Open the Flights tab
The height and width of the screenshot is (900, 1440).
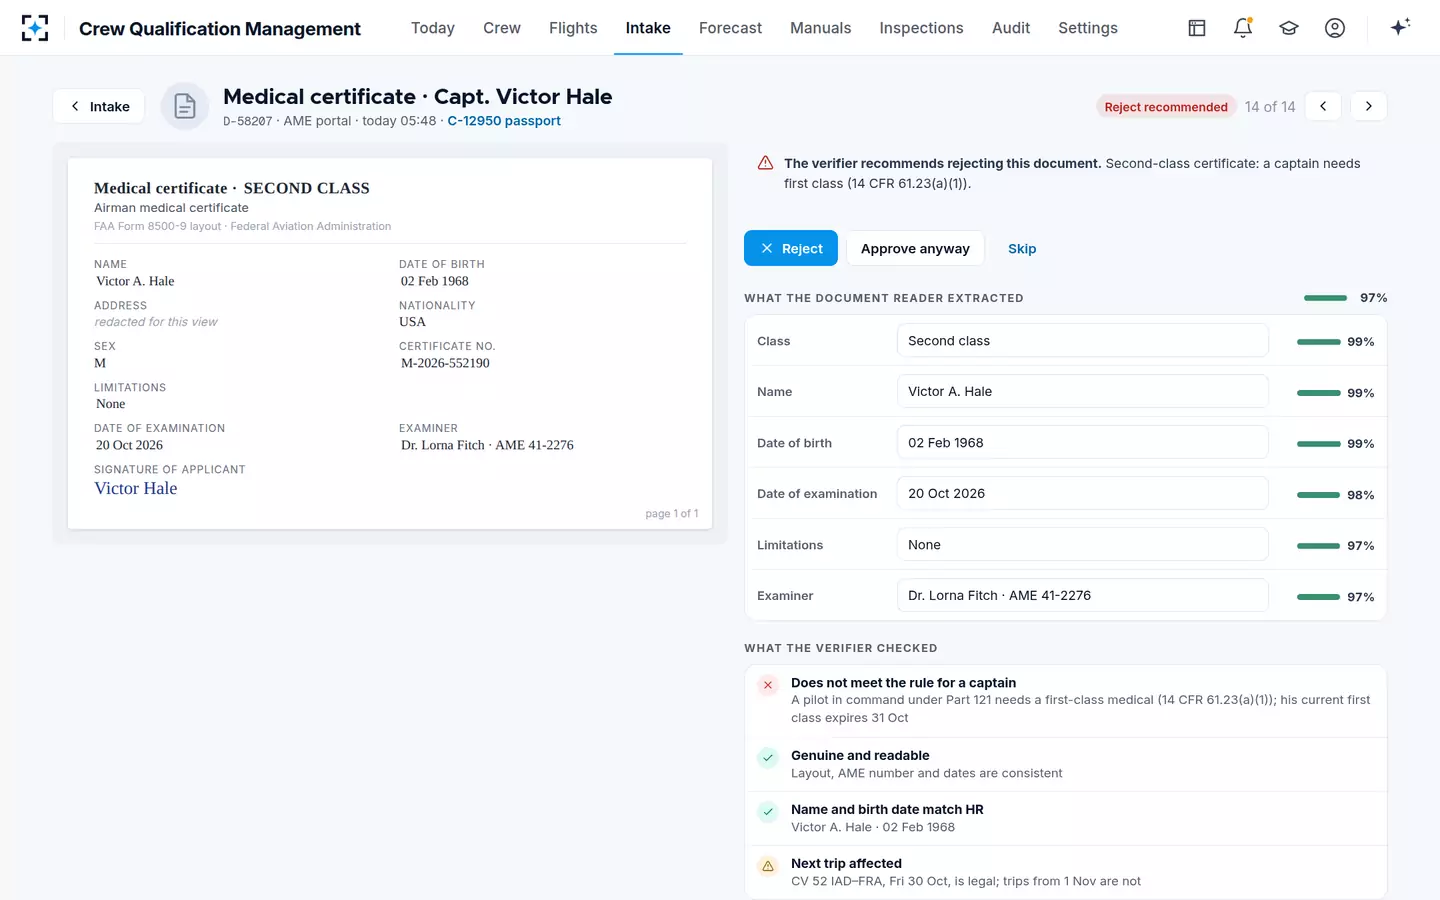[573, 28]
